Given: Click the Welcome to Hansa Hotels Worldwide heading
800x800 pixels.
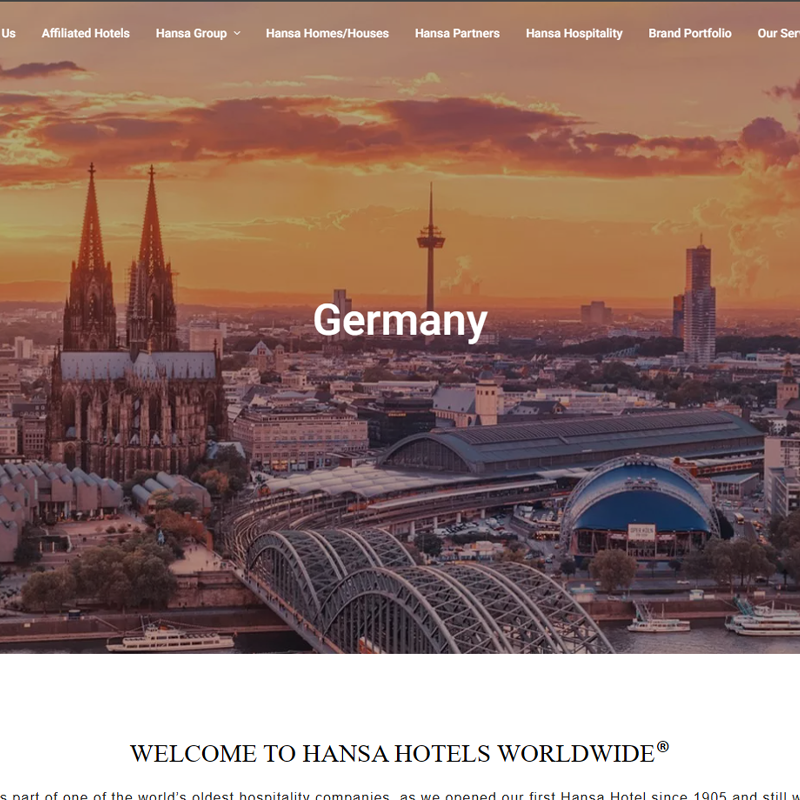Looking at the screenshot, I should [x=392, y=754].
